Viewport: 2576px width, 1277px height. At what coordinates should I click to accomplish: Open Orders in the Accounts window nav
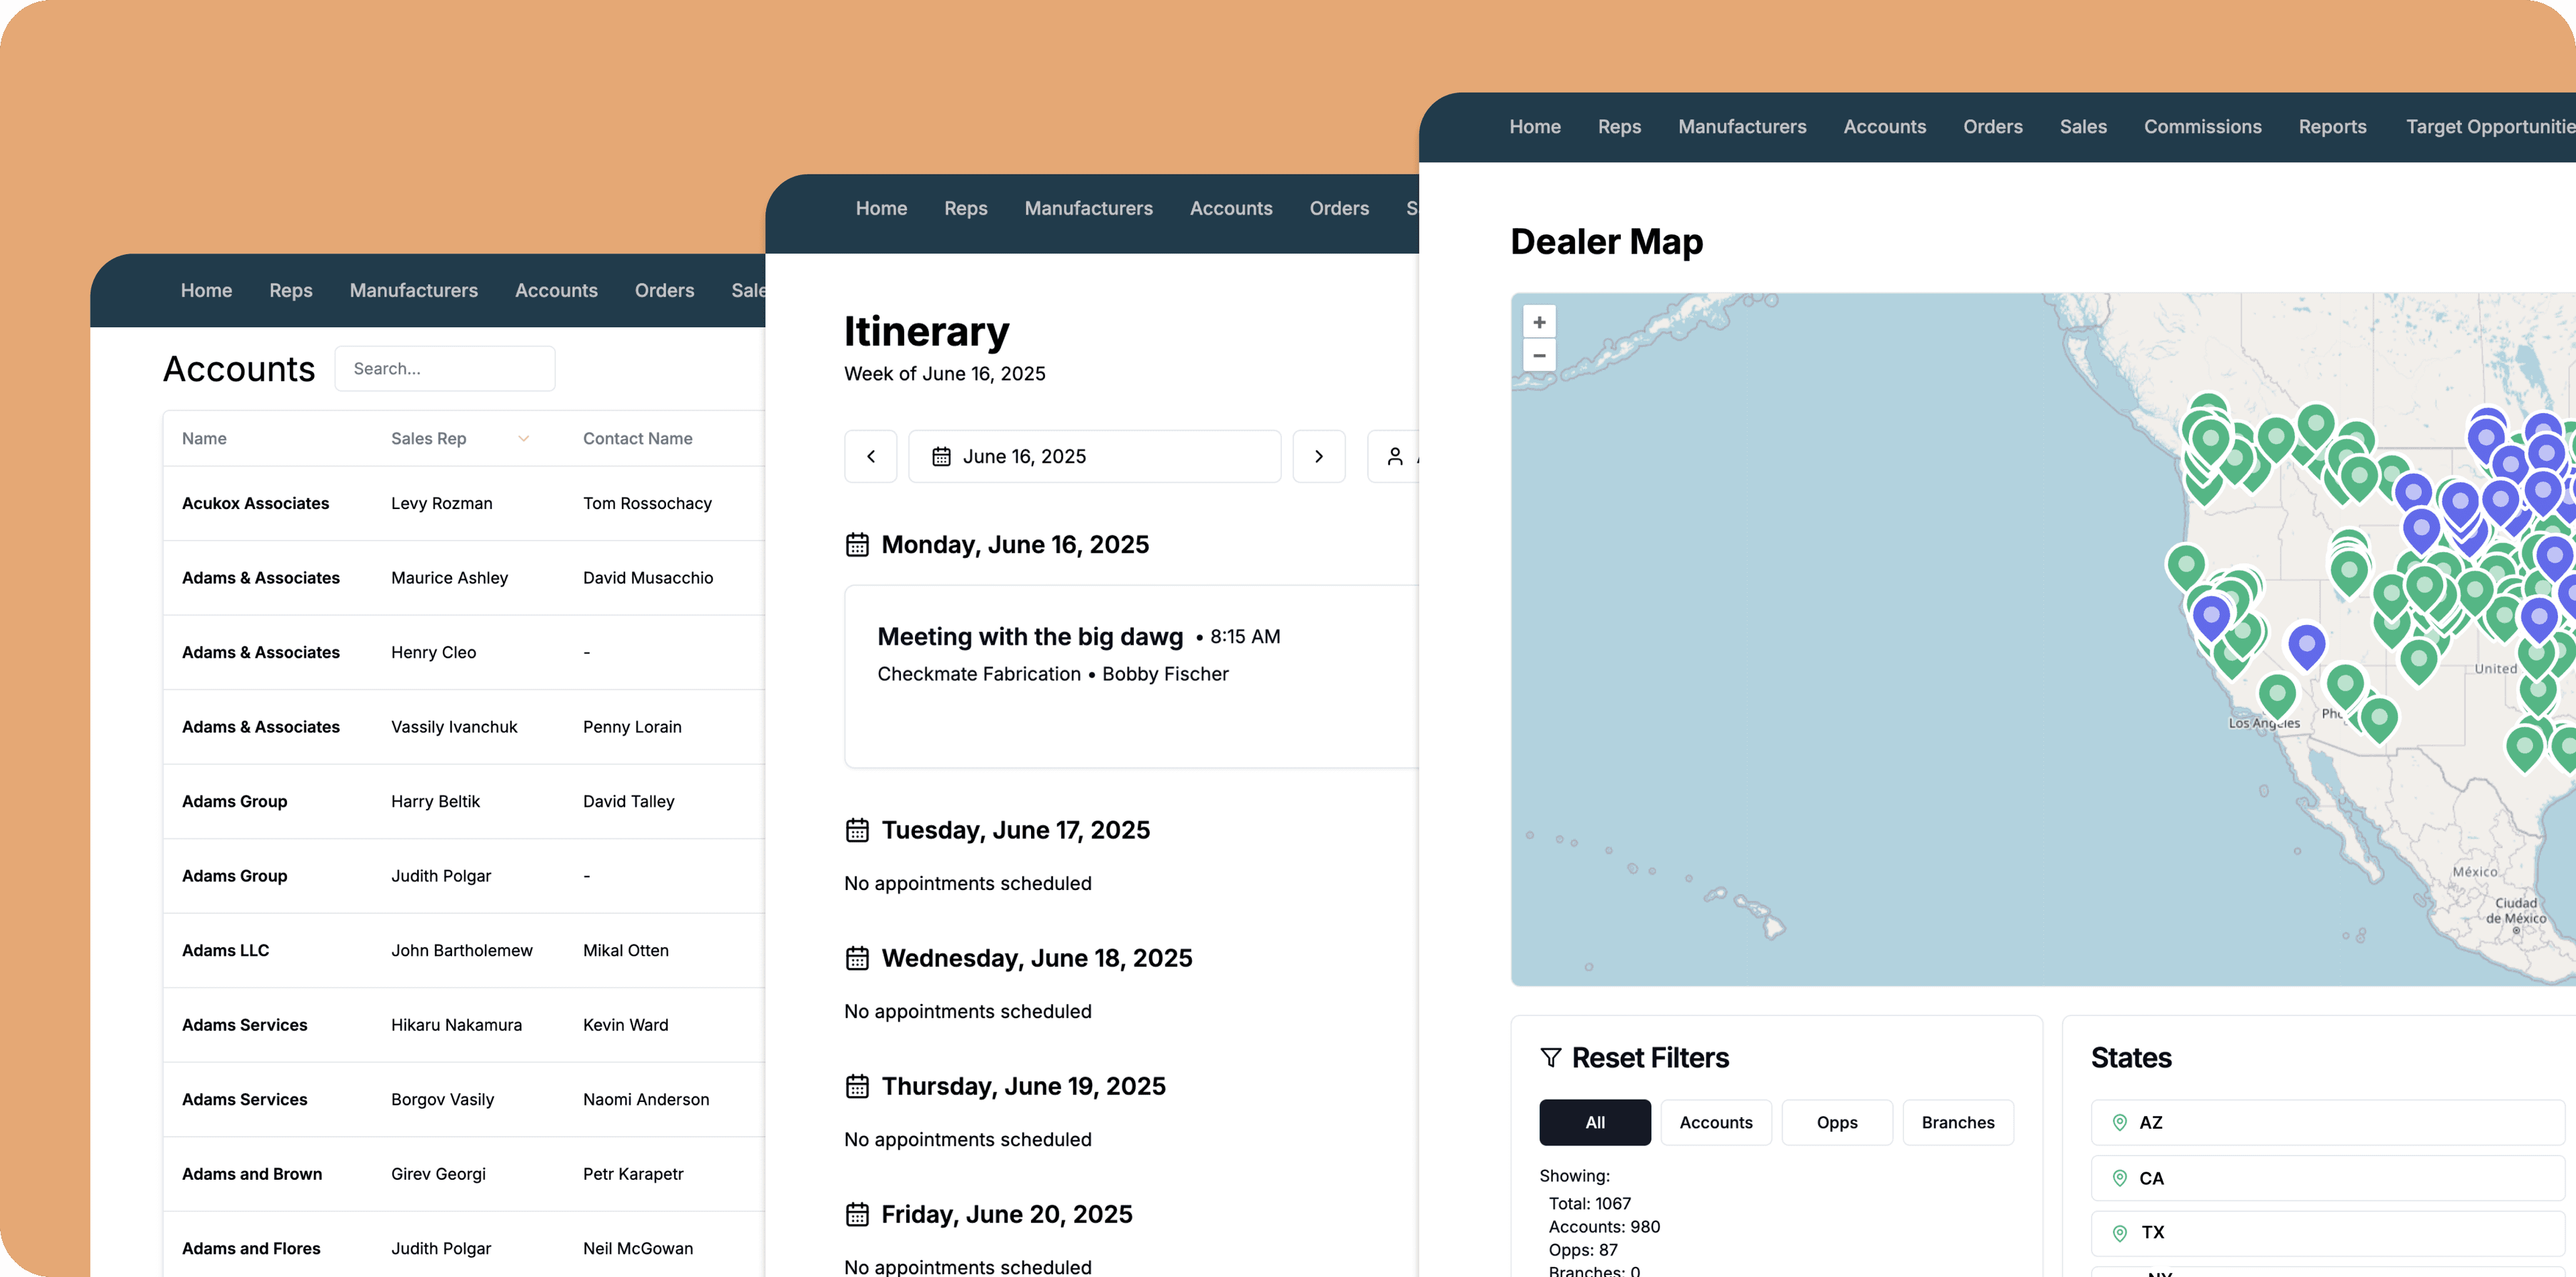(664, 290)
